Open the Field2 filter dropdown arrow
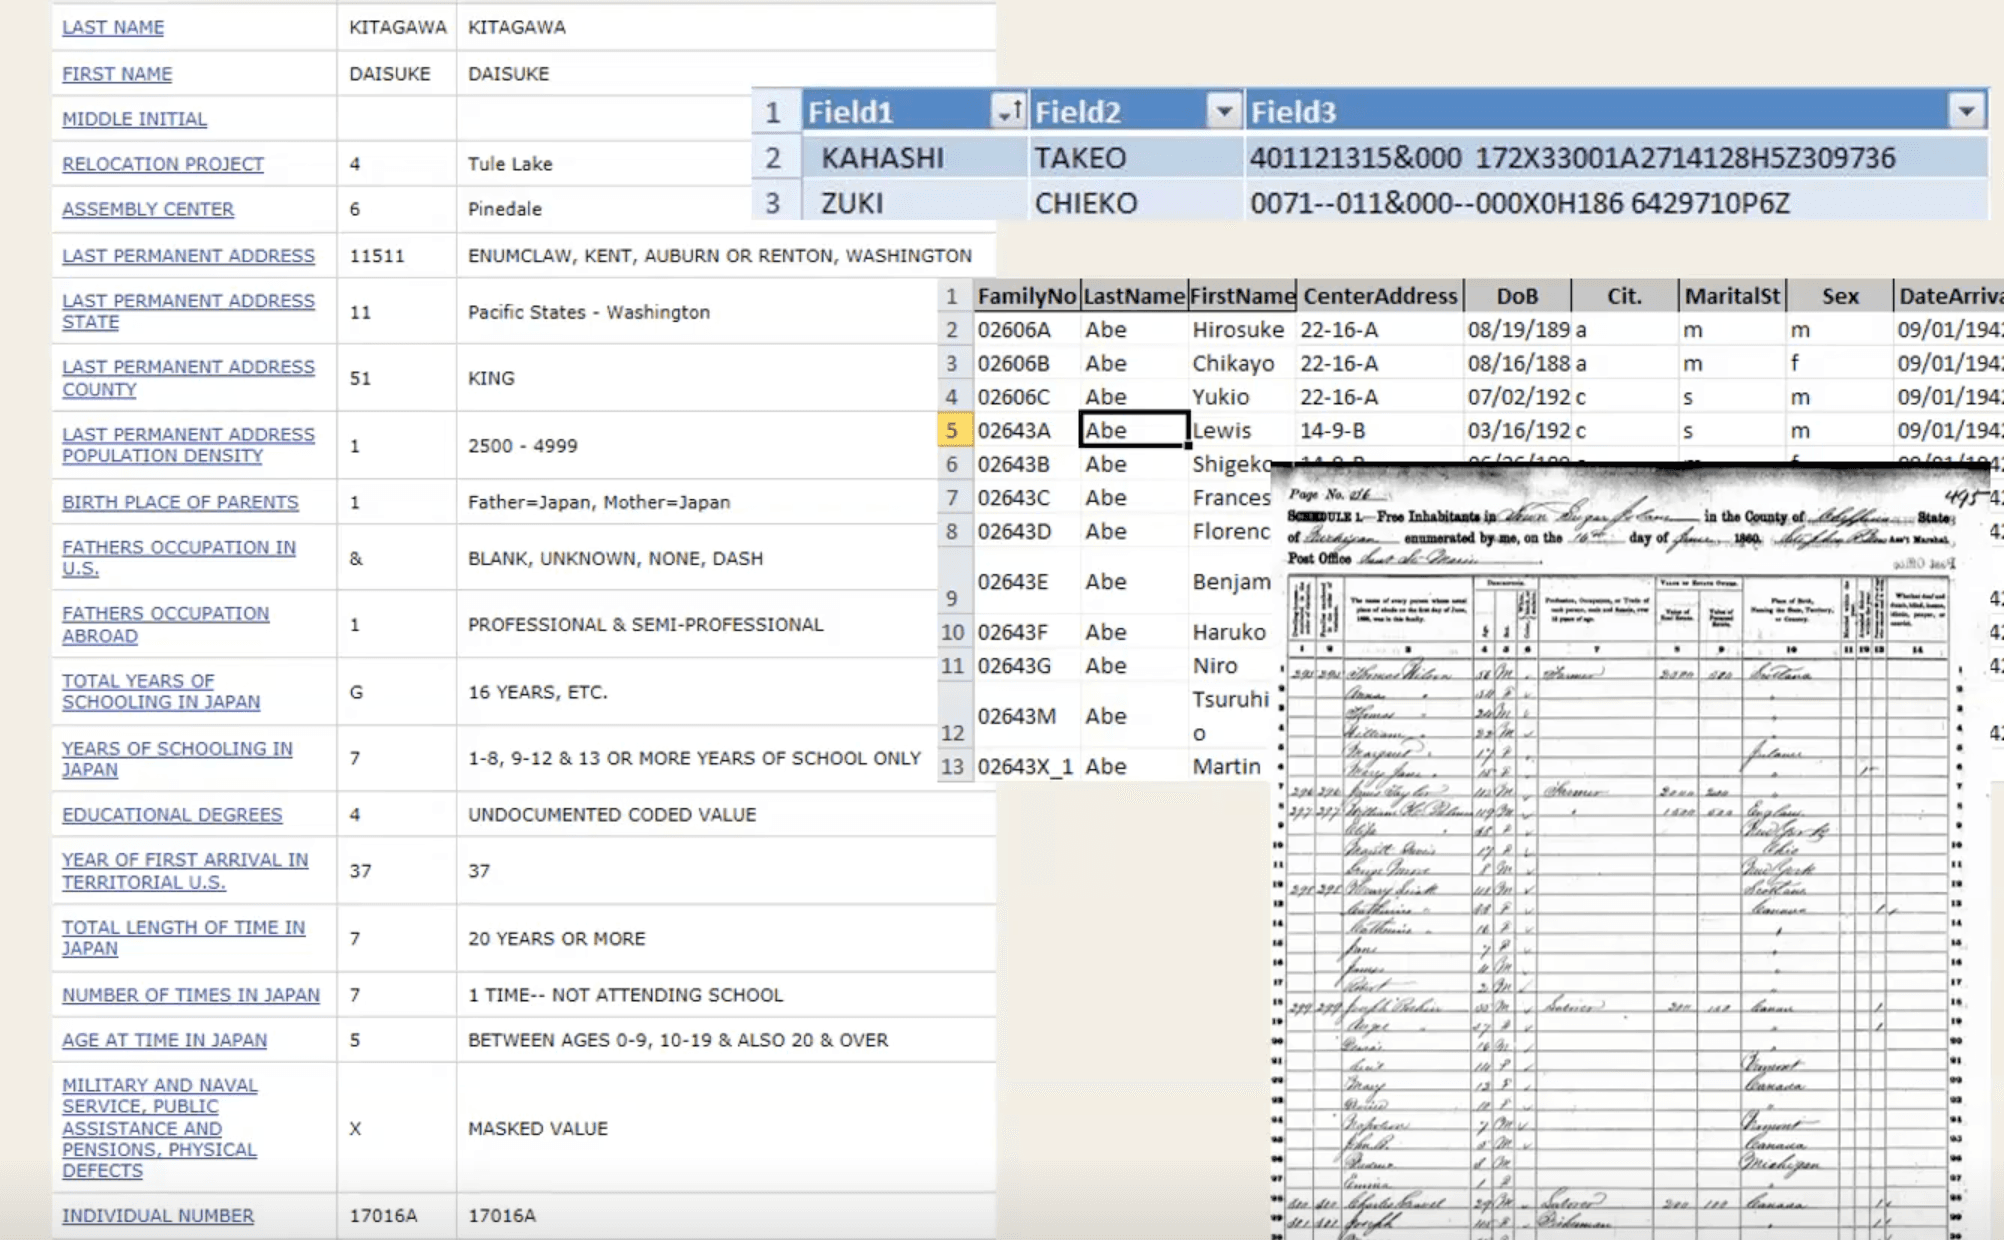The image size is (2004, 1240). (1224, 111)
